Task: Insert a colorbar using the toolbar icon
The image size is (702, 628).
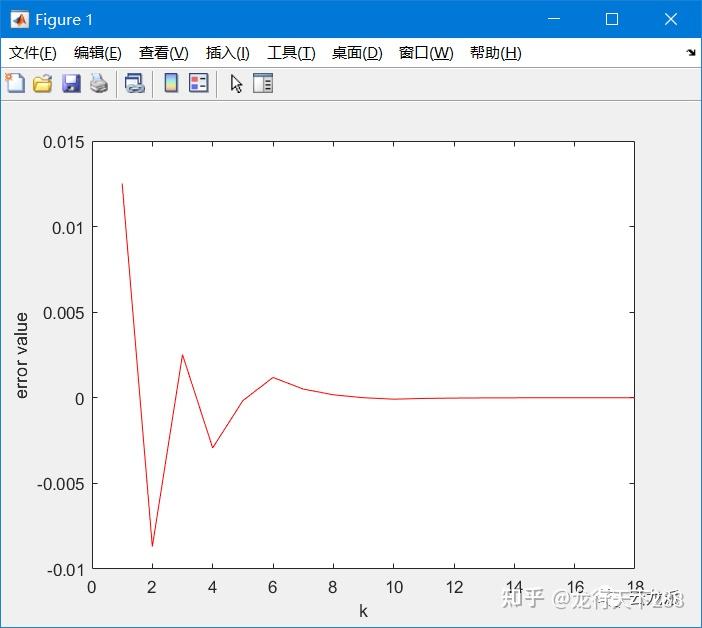Action: [x=171, y=83]
